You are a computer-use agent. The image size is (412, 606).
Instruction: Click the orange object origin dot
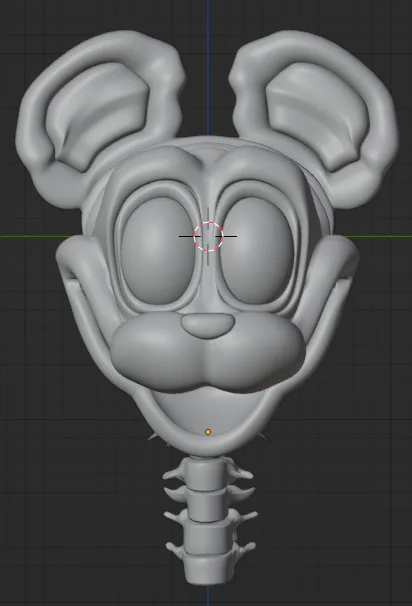pyautogui.click(x=208, y=432)
